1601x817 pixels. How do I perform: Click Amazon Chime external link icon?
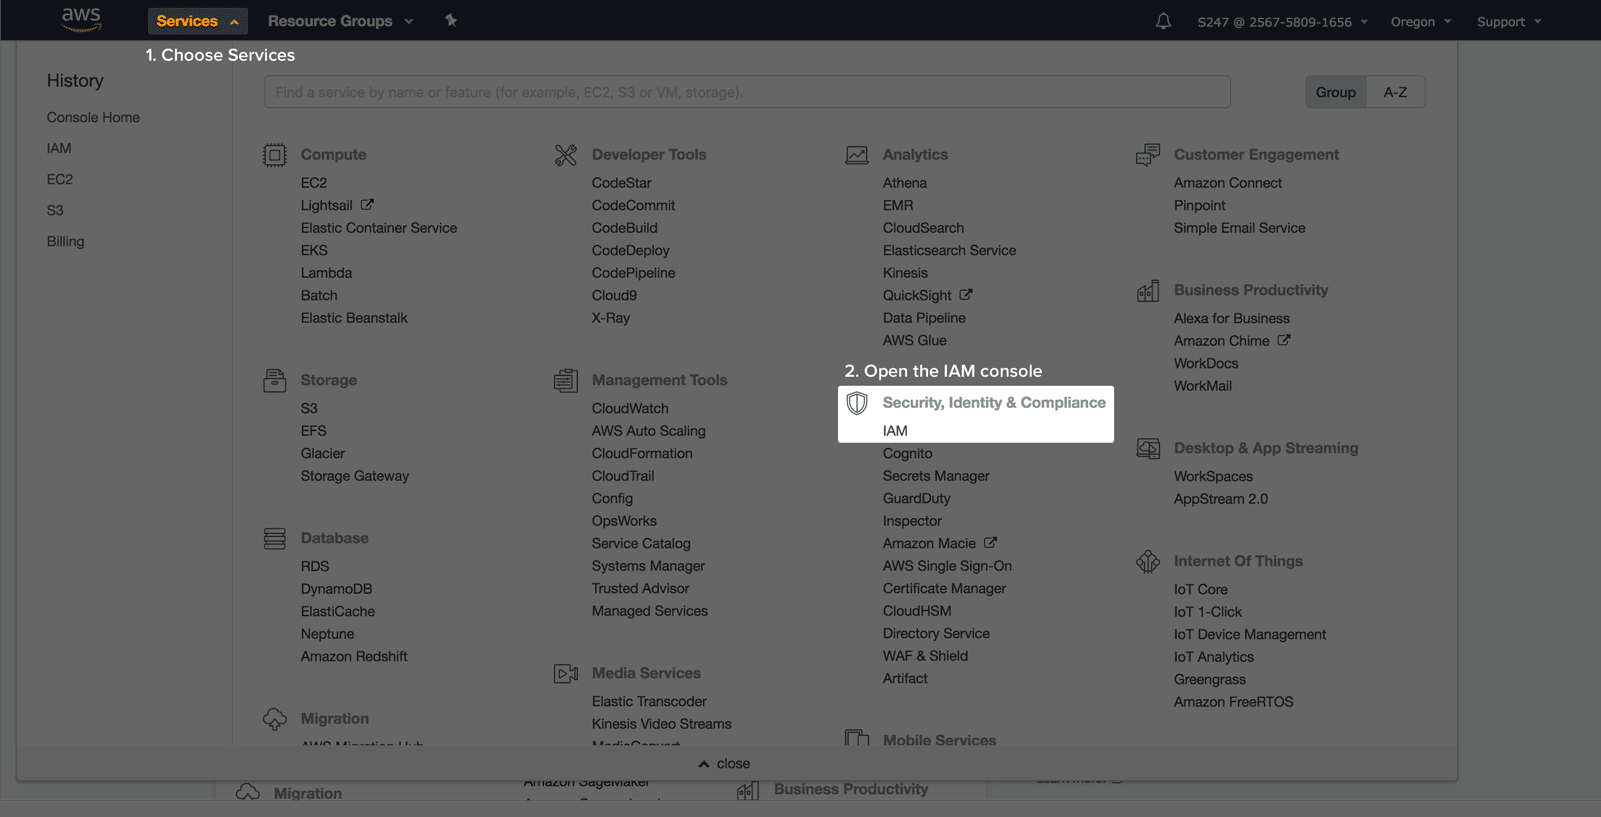point(1284,340)
